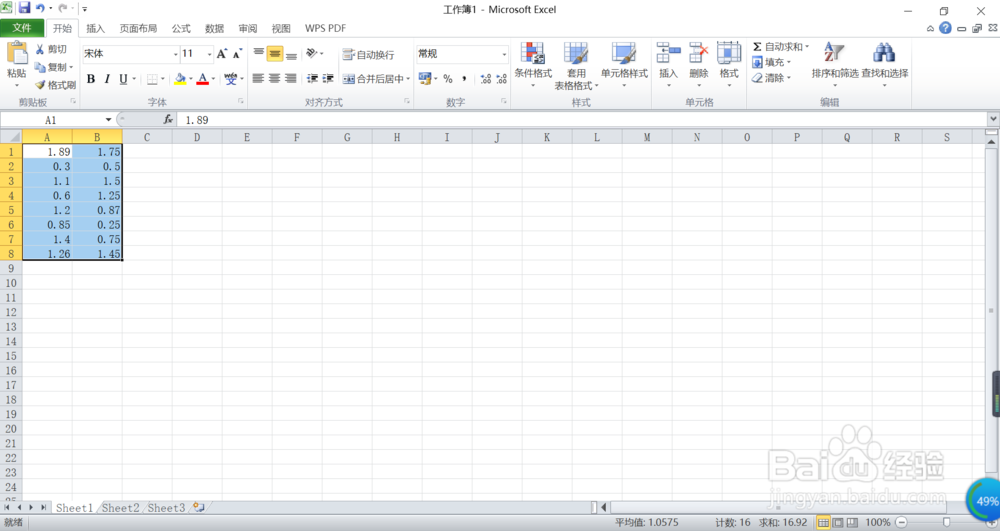The width and height of the screenshot is (1000, 531).
Task: Switch to Insert (插入) ribbon tab
Action: [x=95, y=28]
